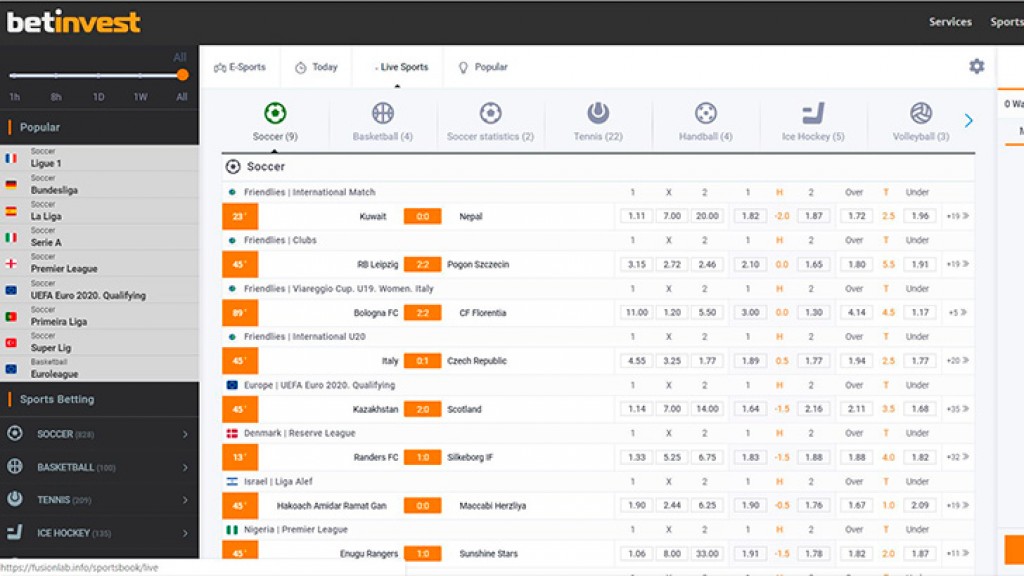Image resolution: width=1024 pixels, height=576 pixels.
Task: Click the Ice Hockey icon in the sidebar
Action: [x=14, y=533]
